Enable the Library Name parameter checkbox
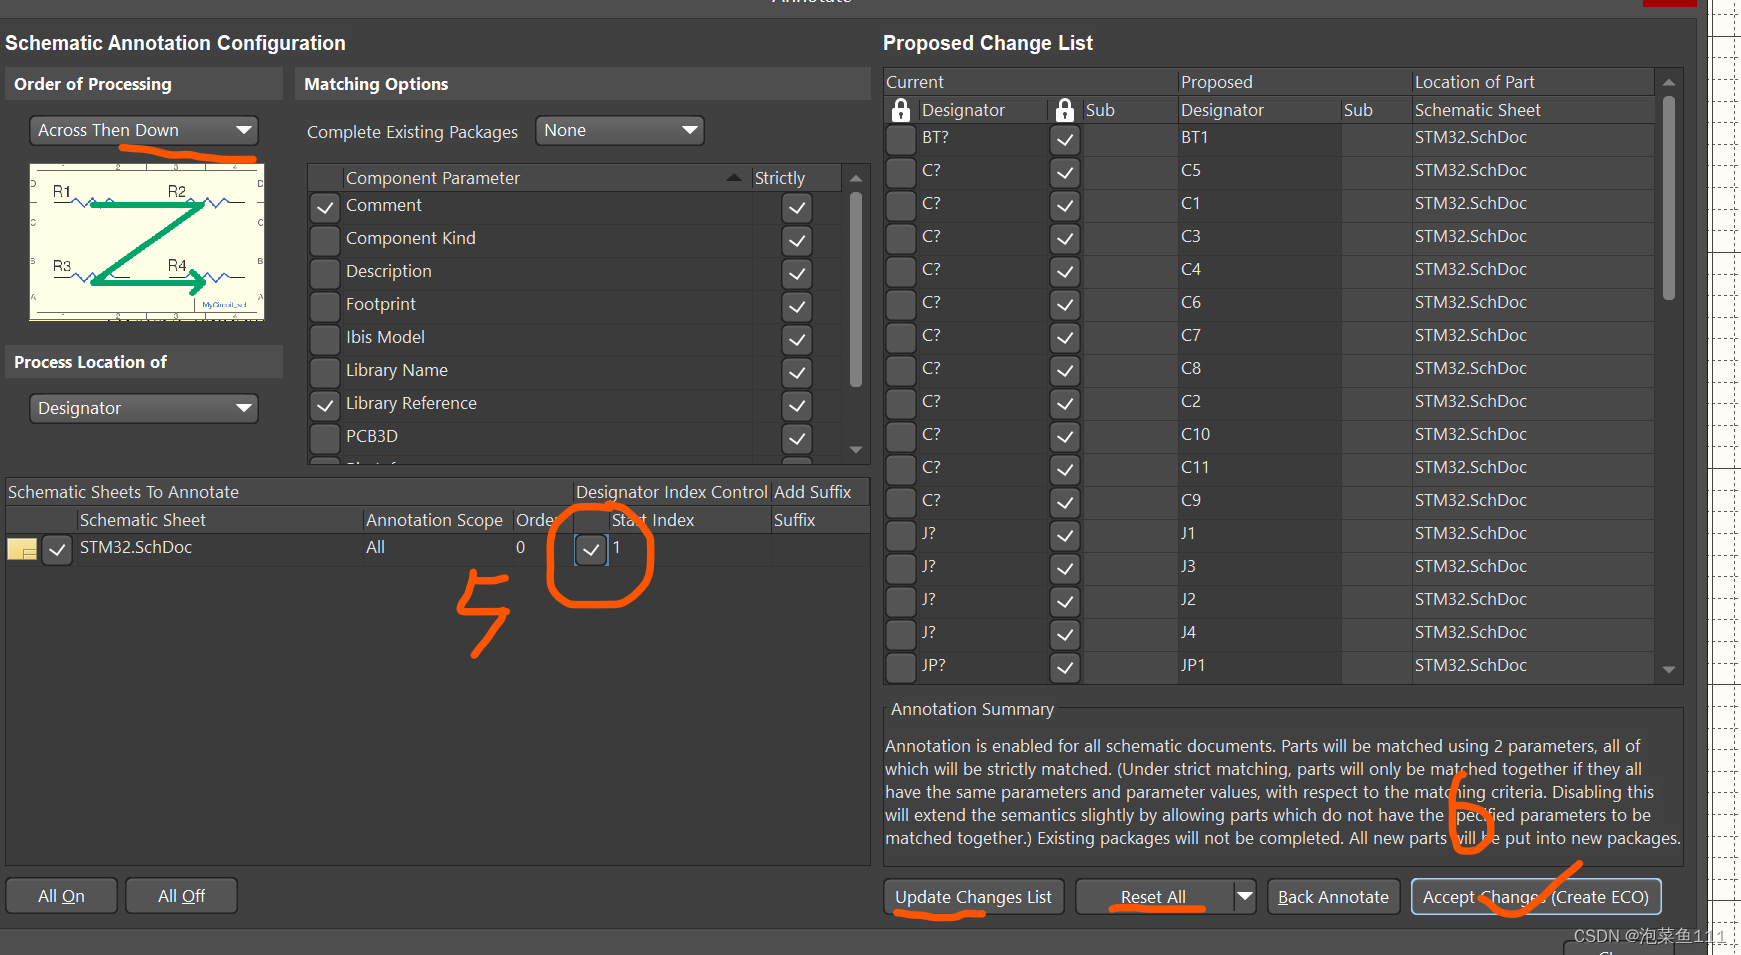 point(325,373)
